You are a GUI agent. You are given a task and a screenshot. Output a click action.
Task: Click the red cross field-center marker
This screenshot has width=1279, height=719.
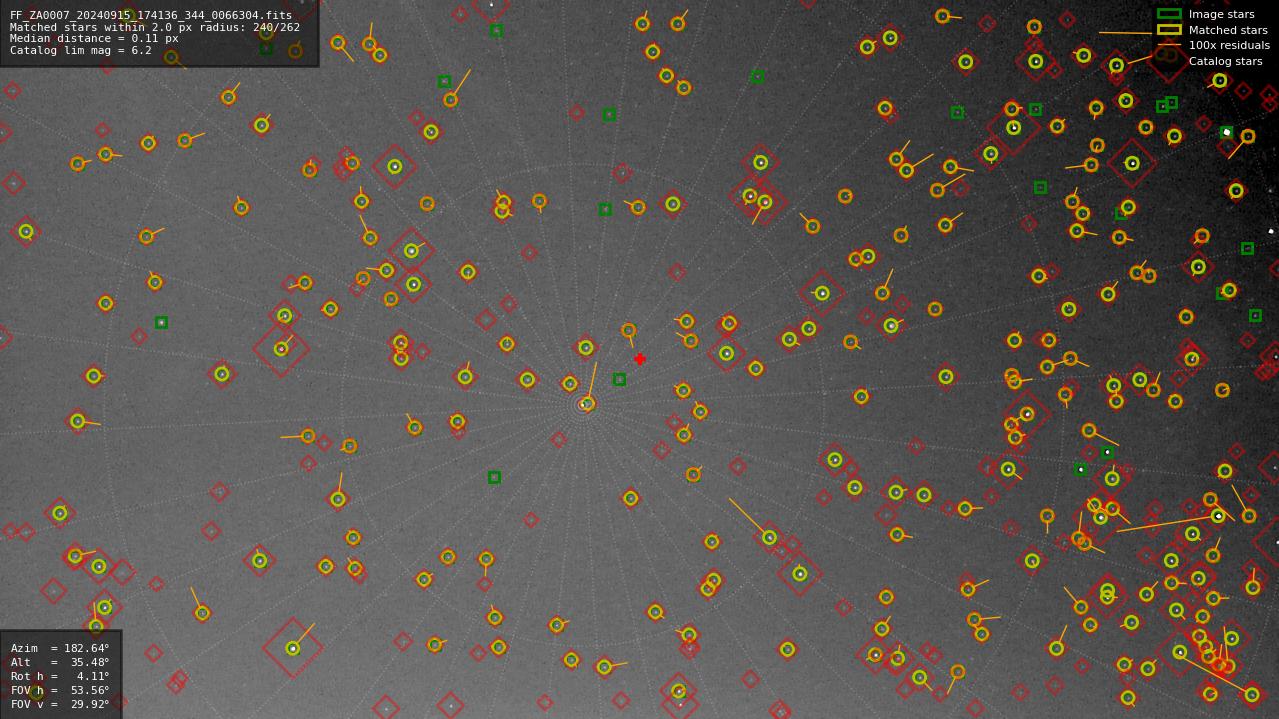pos(640,359)
